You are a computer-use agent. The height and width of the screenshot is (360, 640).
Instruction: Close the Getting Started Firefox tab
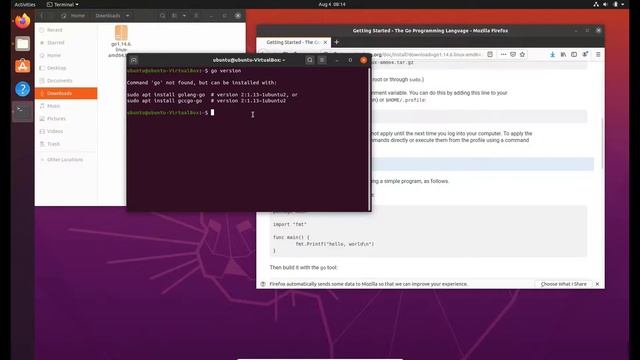tap(325, 42)
